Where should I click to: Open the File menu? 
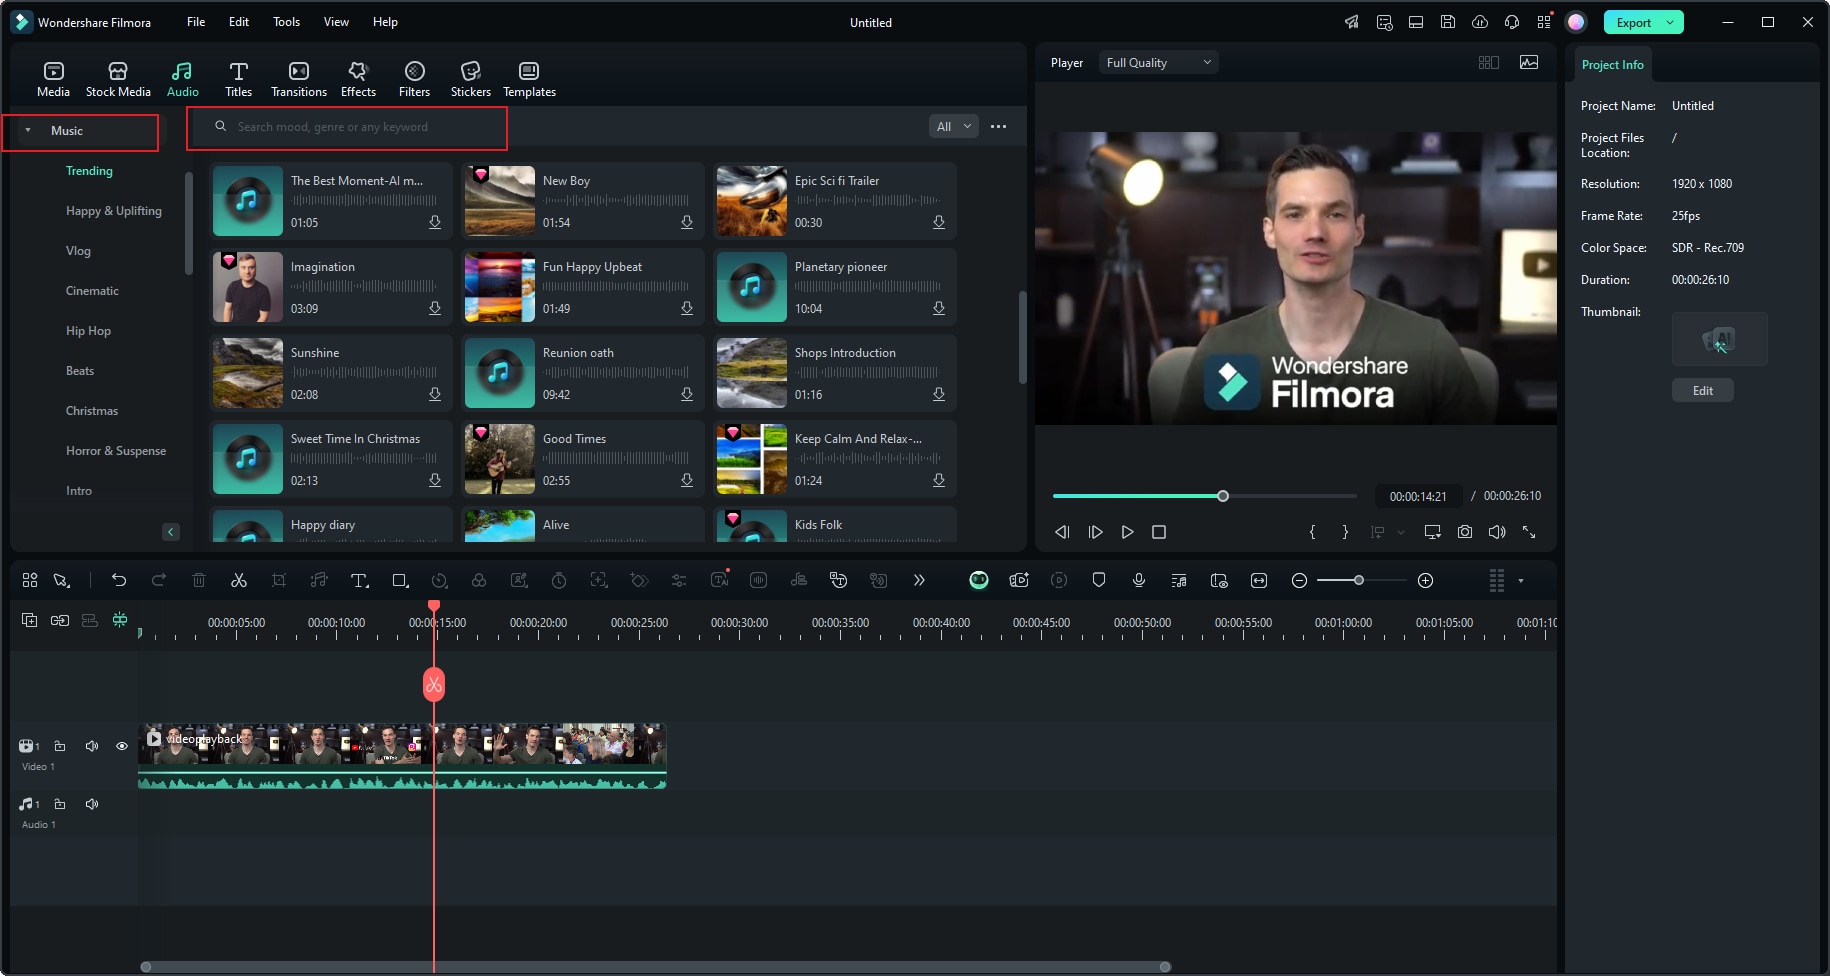(x=196, y=22)
